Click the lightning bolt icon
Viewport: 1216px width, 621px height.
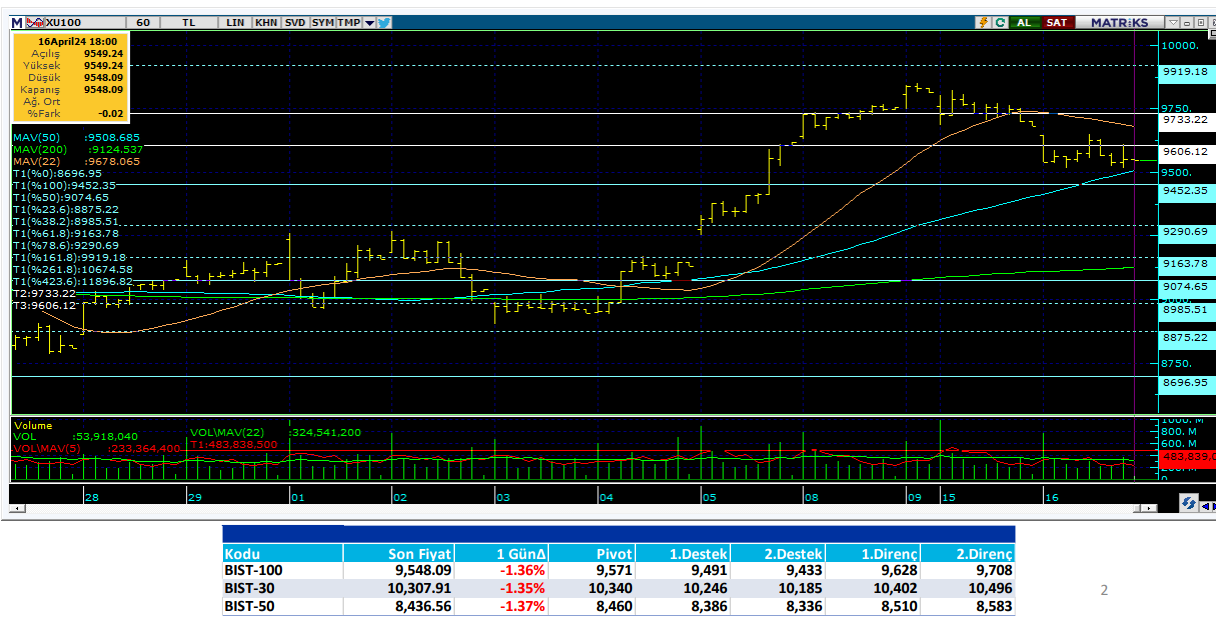(x=983, y=22)
